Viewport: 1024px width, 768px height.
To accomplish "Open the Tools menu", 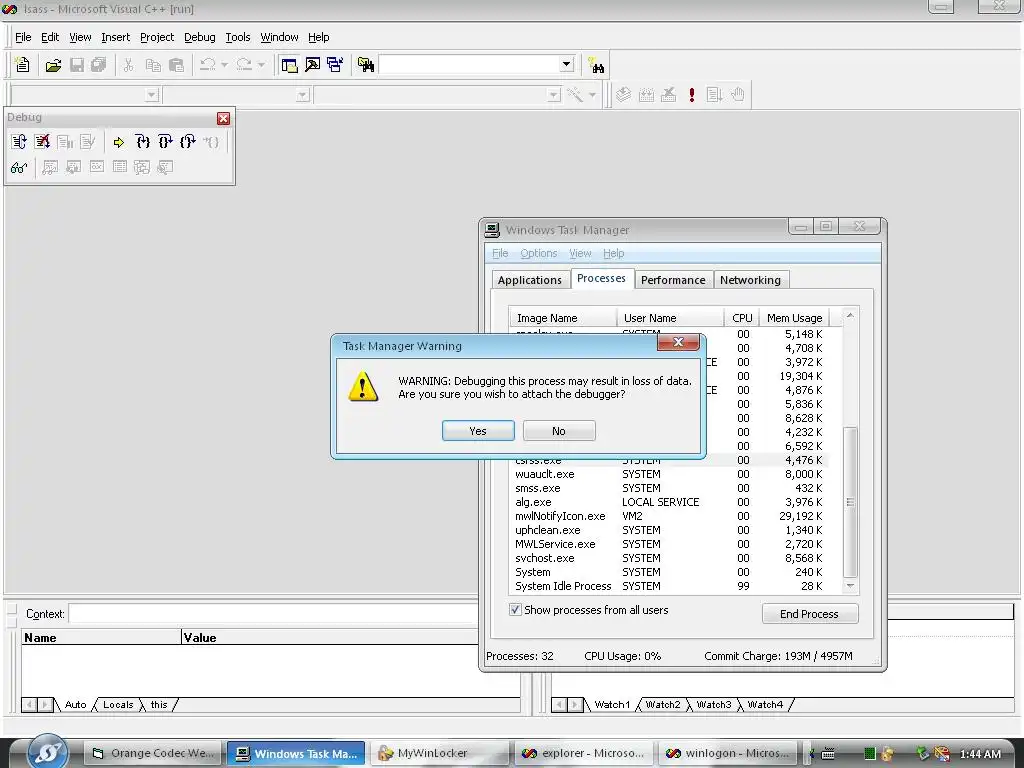I will [238, 37].
